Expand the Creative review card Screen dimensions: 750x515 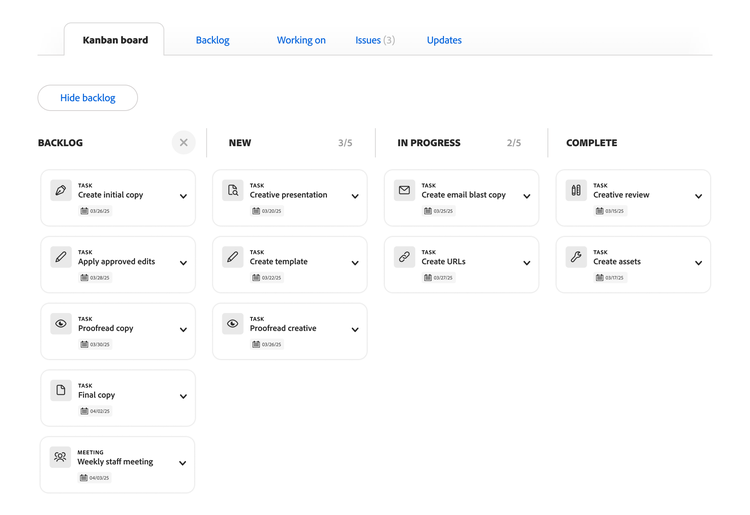click(x=698, y=196)
